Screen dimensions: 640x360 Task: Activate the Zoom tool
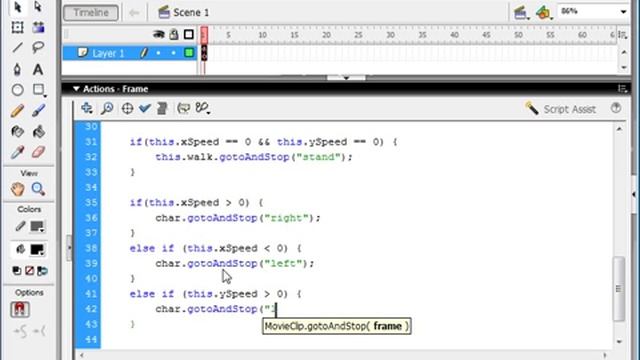point(38,189)
